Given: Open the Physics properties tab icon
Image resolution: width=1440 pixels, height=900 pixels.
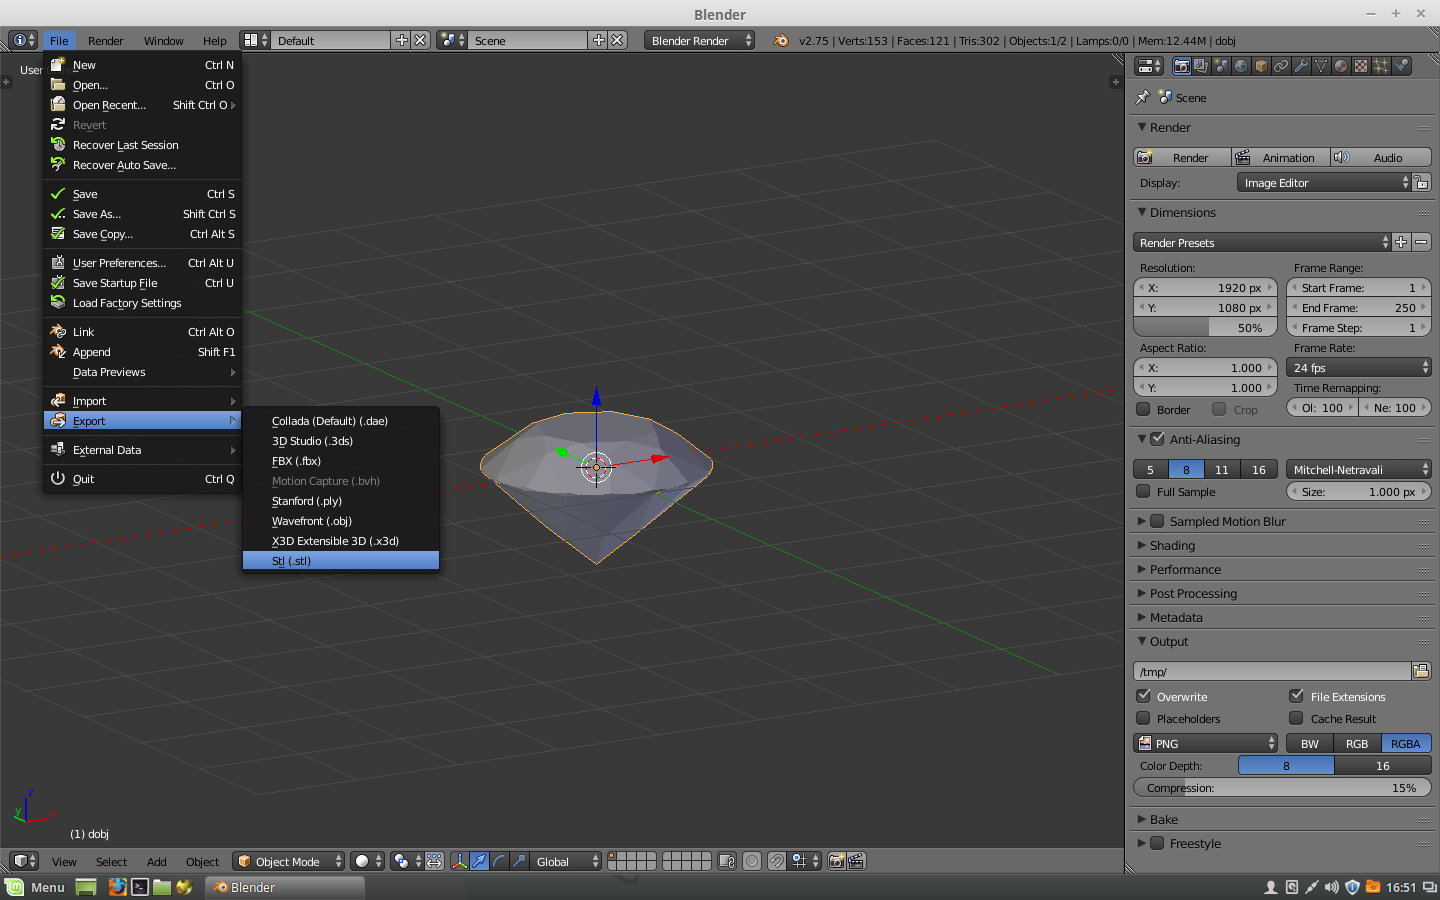Looking at the screenshot, I should (x=1401, y=66).
